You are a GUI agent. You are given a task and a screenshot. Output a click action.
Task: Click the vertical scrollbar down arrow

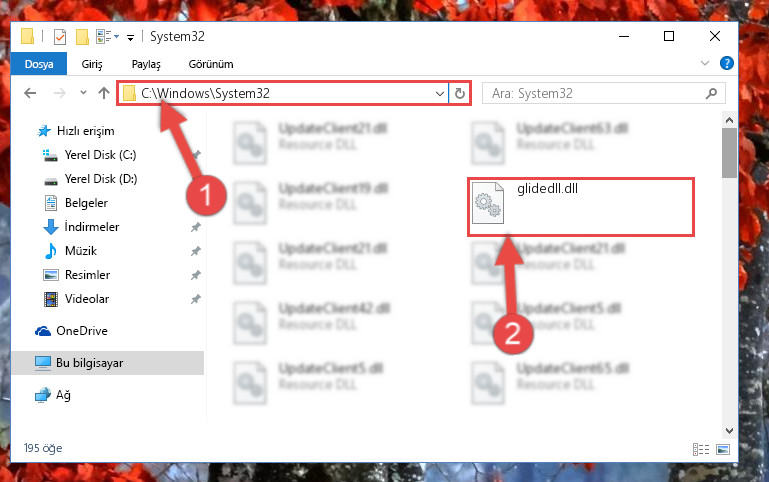pos(729,431)
